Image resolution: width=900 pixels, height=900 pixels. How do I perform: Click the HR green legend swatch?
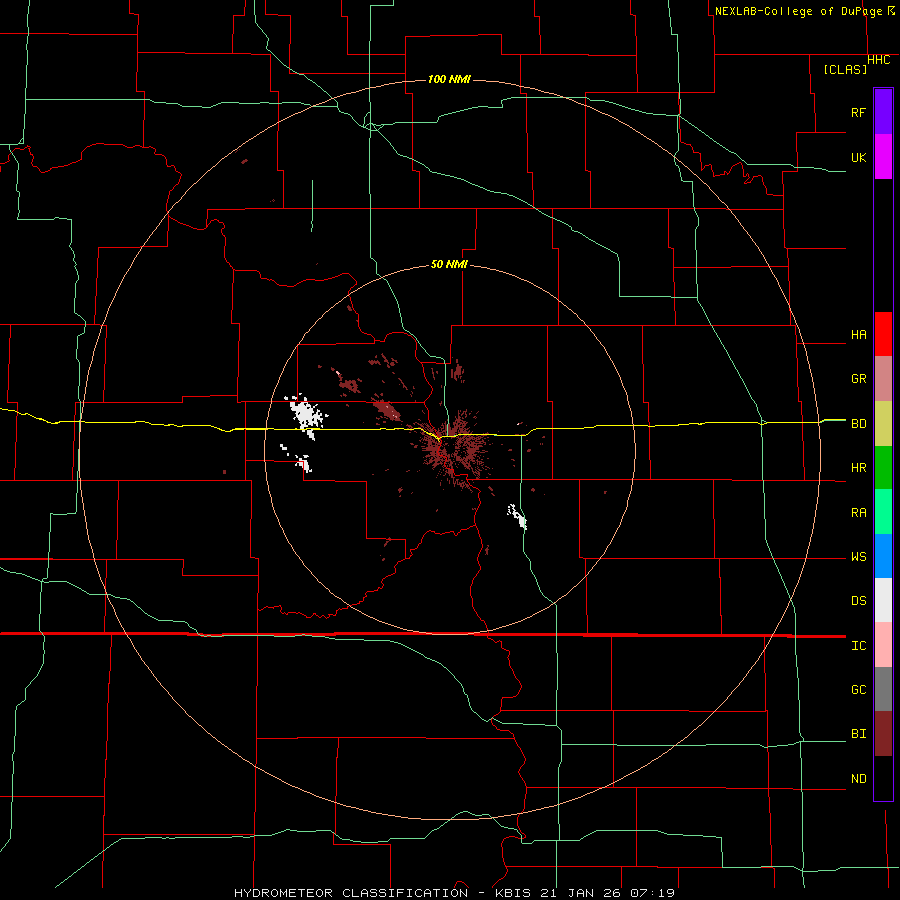click(x=883, y=468)
